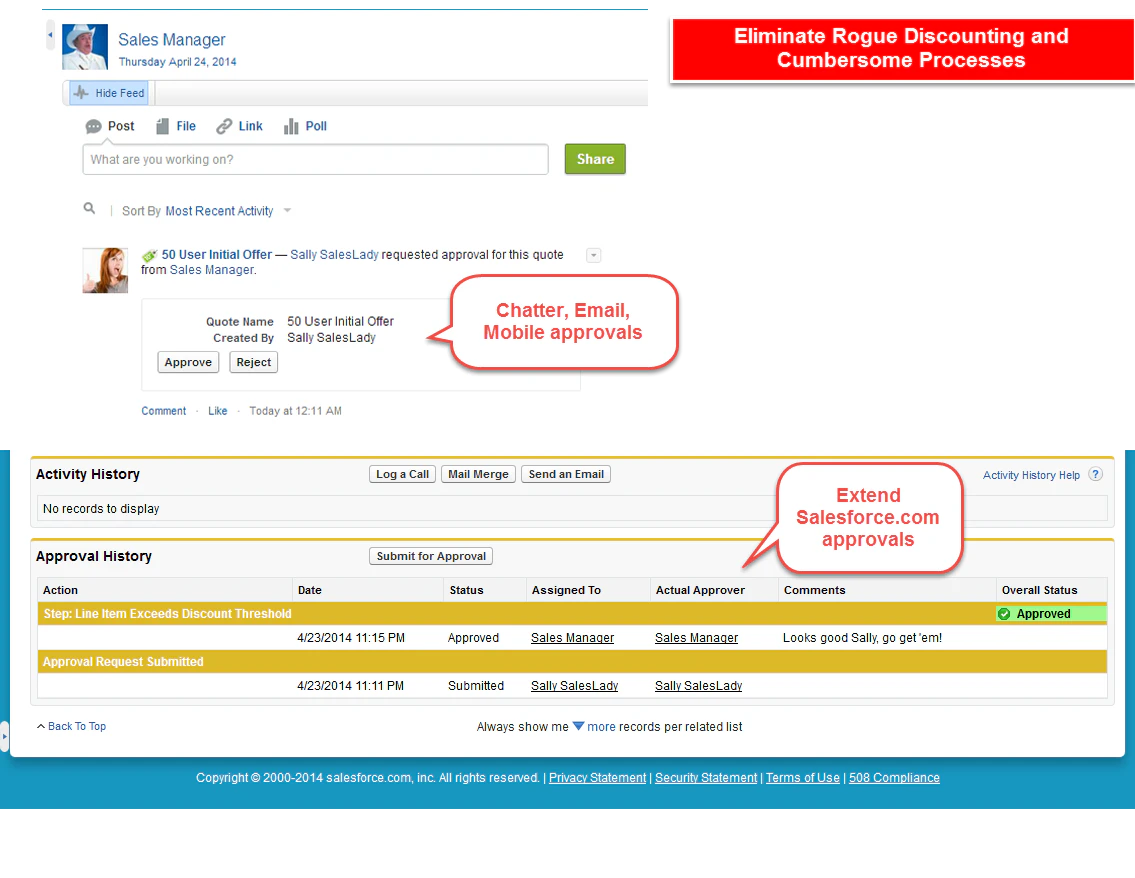This screenshot has width=1135, height=878.
Task: Click the Link chain icon
Action: pos(224,127)
